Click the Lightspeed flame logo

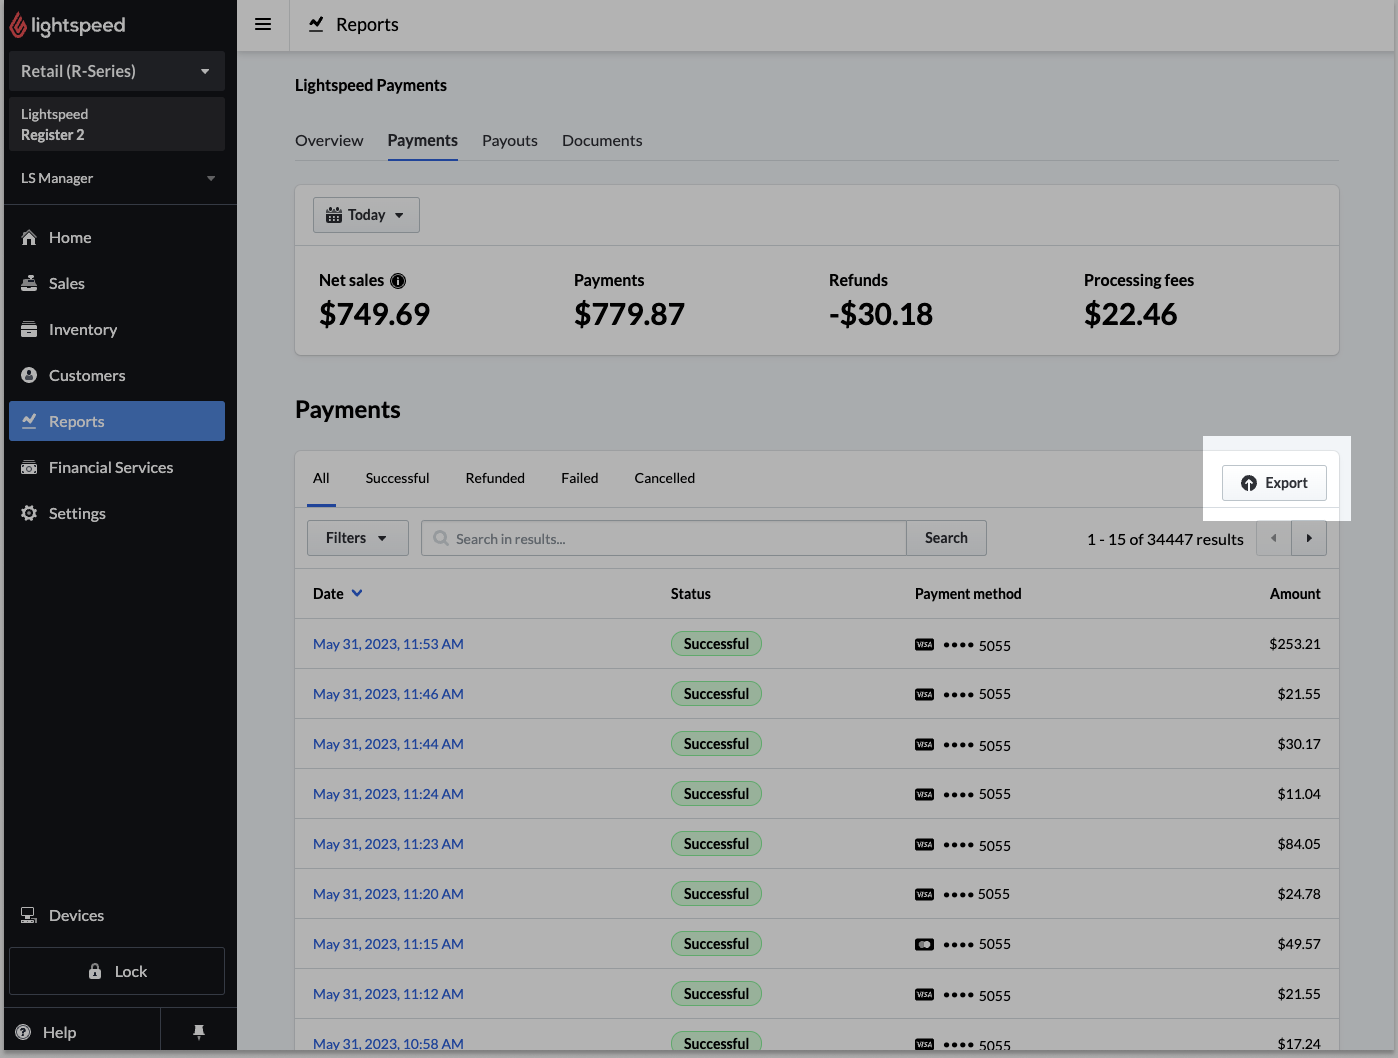[x=18, y=25]
